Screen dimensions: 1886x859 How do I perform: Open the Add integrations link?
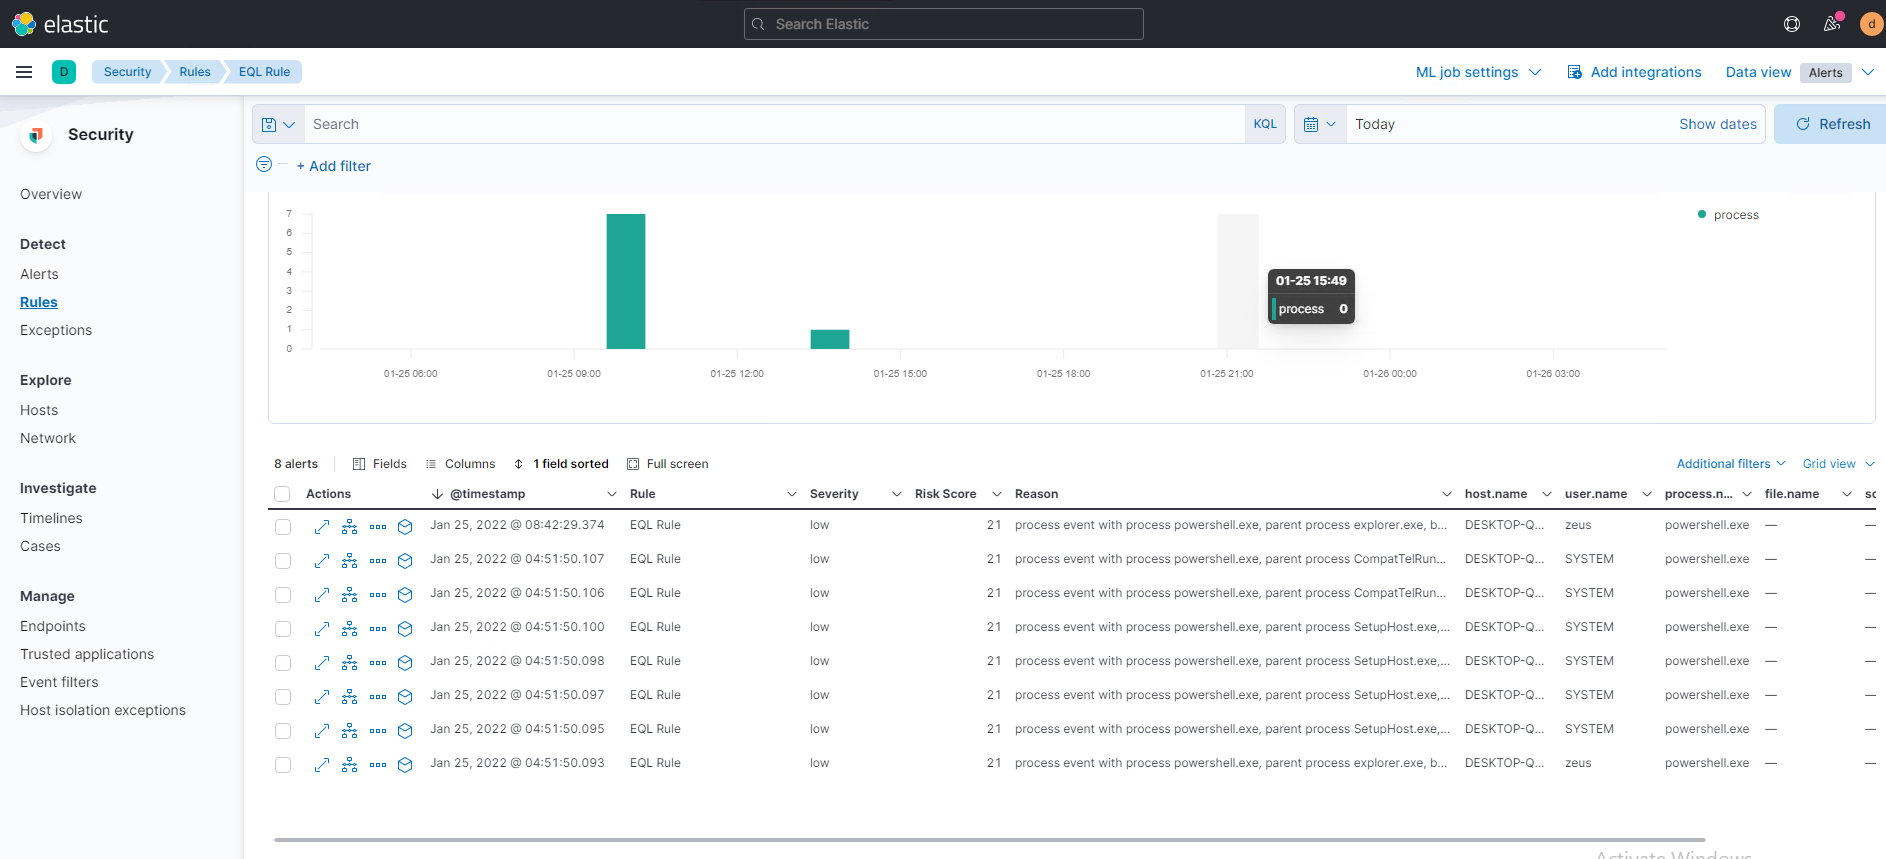pyautogui.click(x=1634, y=72)
